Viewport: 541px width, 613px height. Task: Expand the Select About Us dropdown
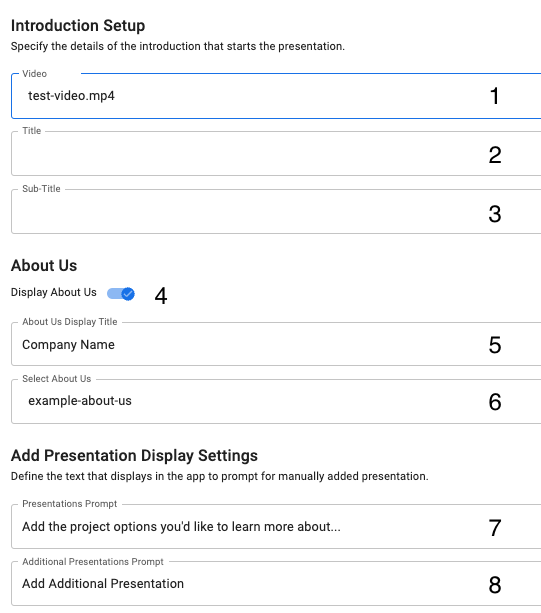coord(276,401)
